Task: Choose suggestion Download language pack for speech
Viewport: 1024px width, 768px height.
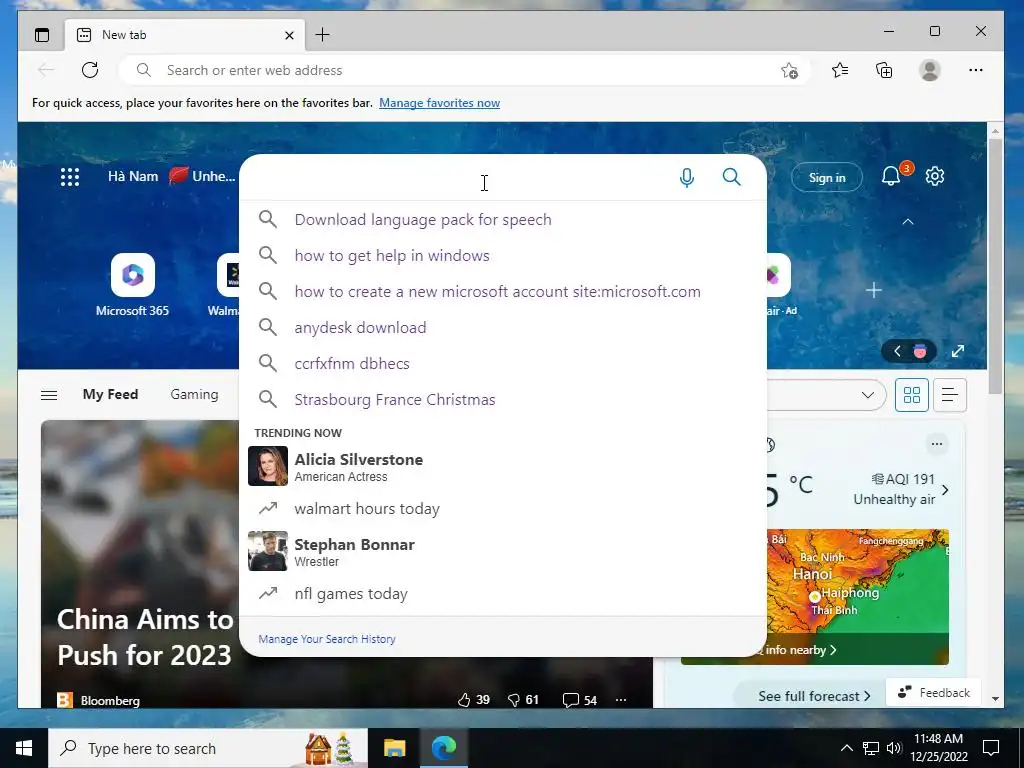Action: (503, 219)
